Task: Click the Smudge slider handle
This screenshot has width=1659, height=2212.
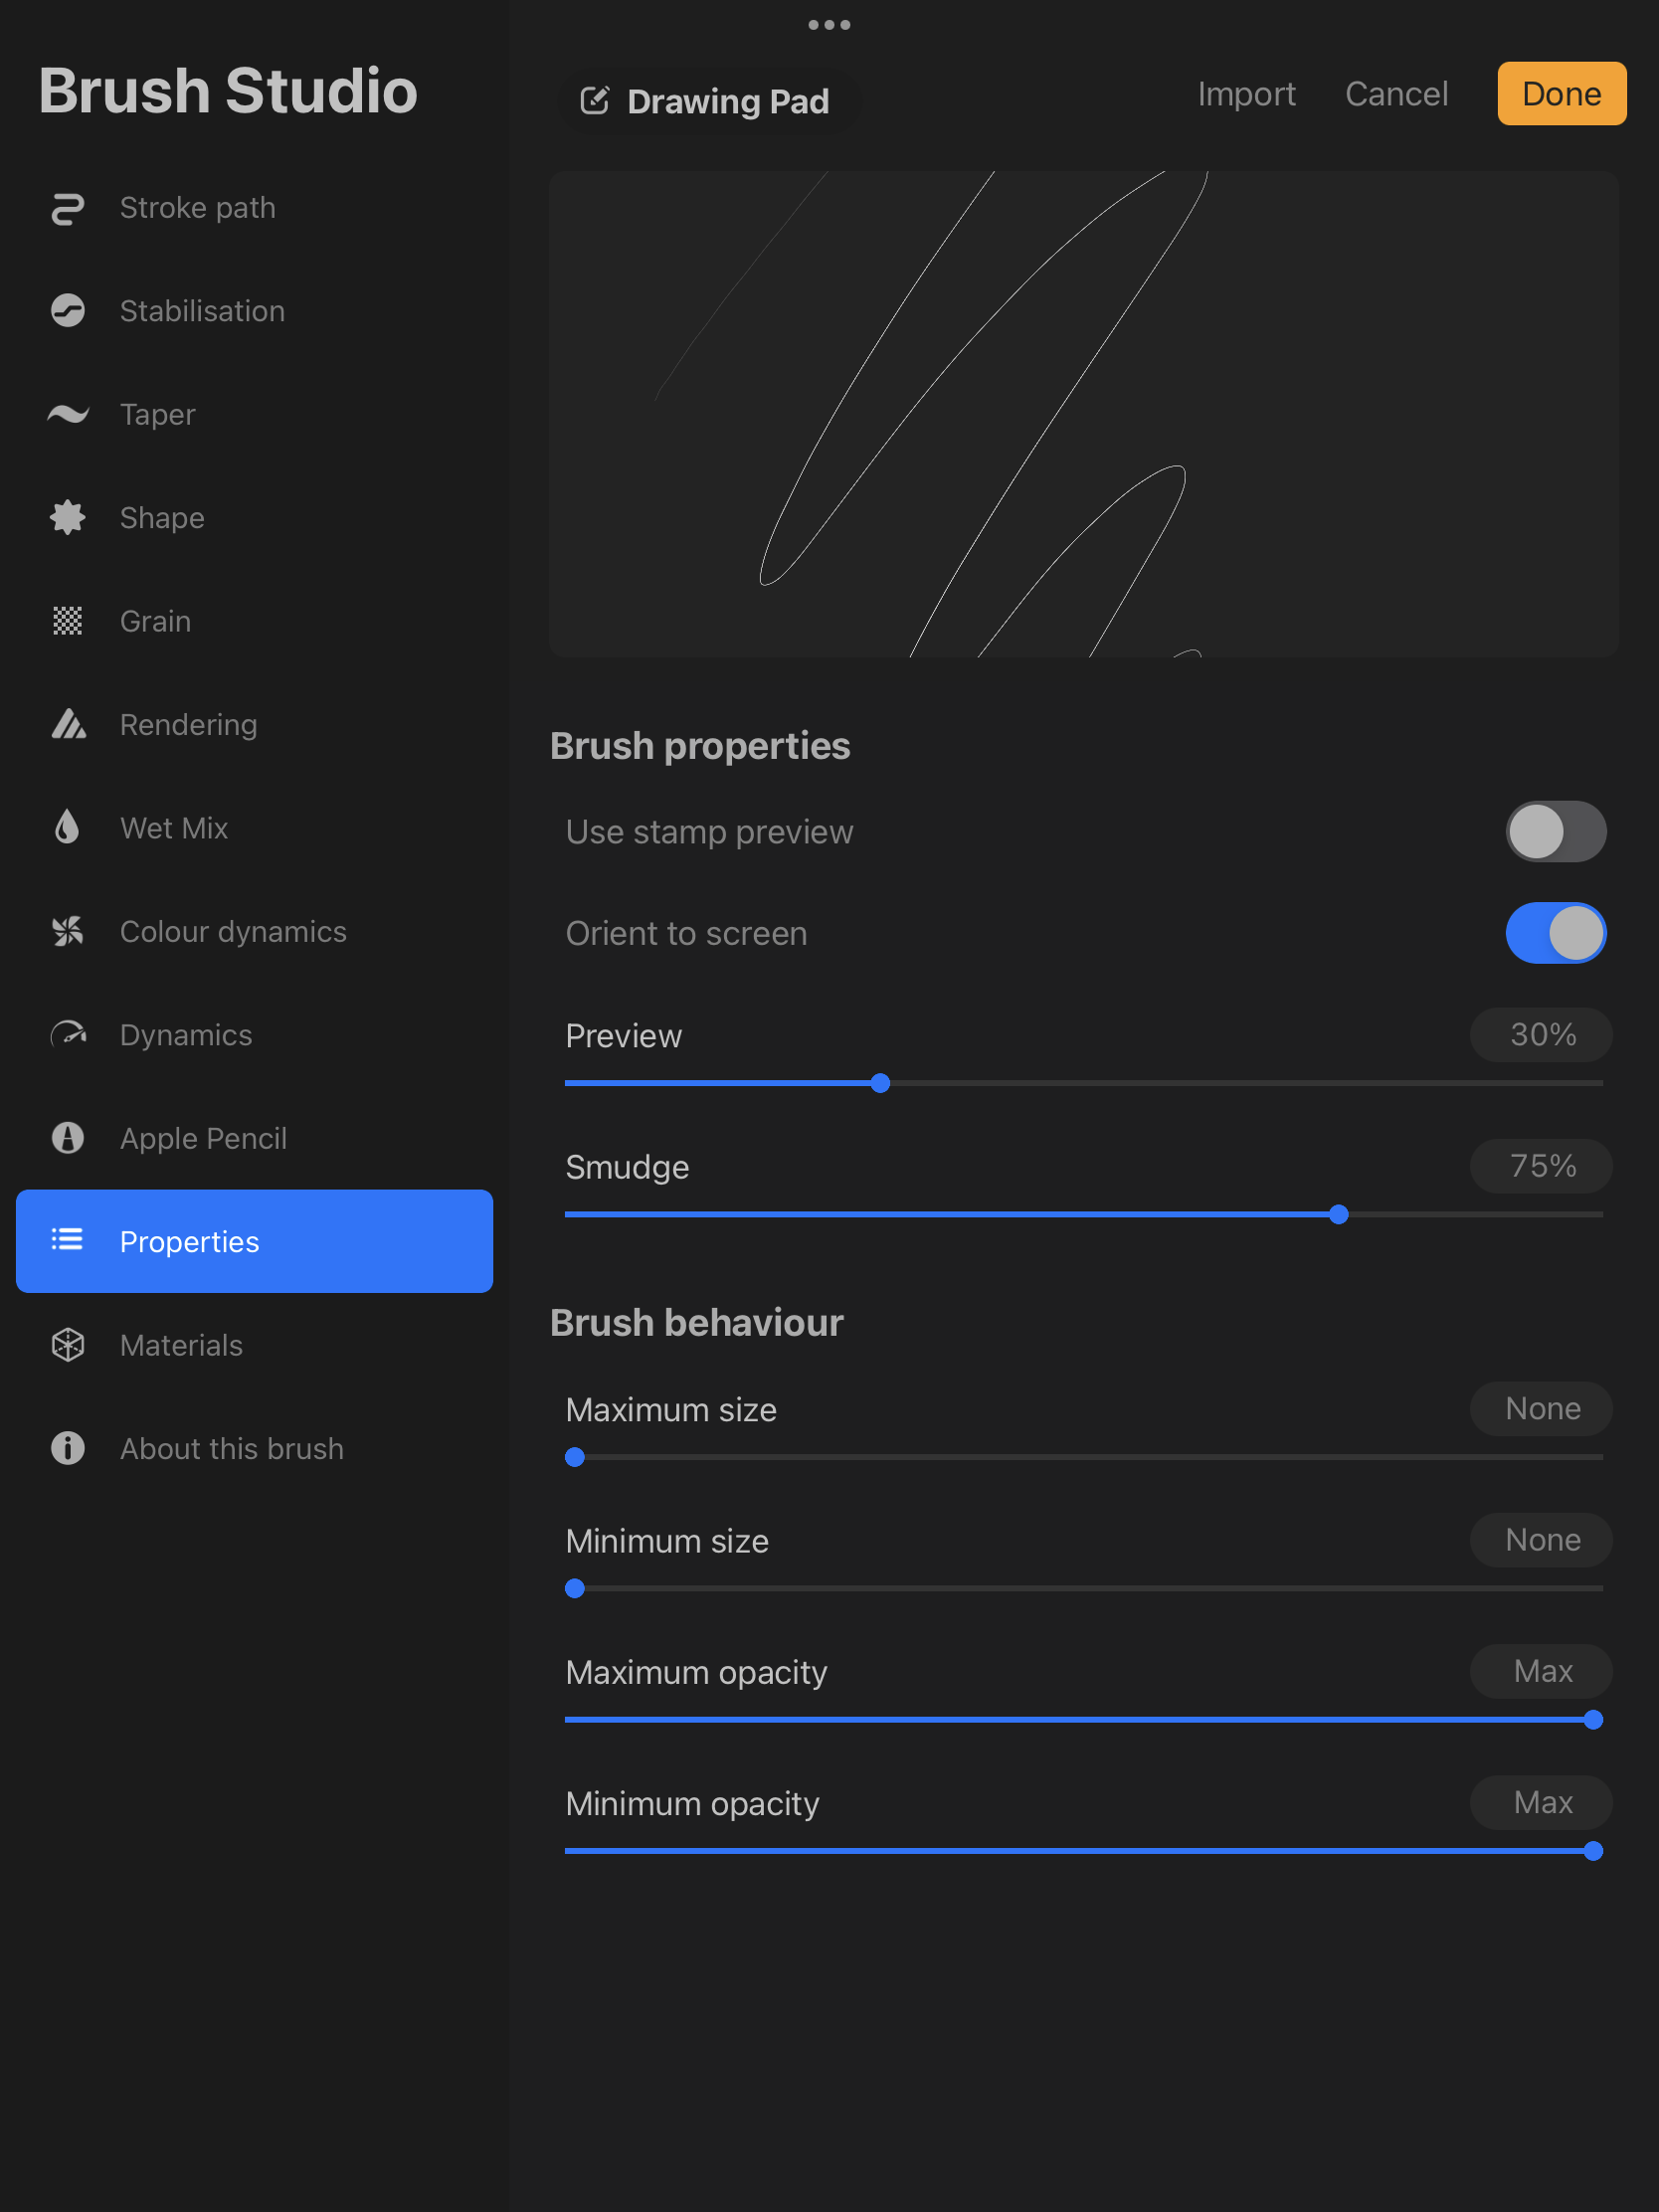Action: (x=1338, y=1214)
